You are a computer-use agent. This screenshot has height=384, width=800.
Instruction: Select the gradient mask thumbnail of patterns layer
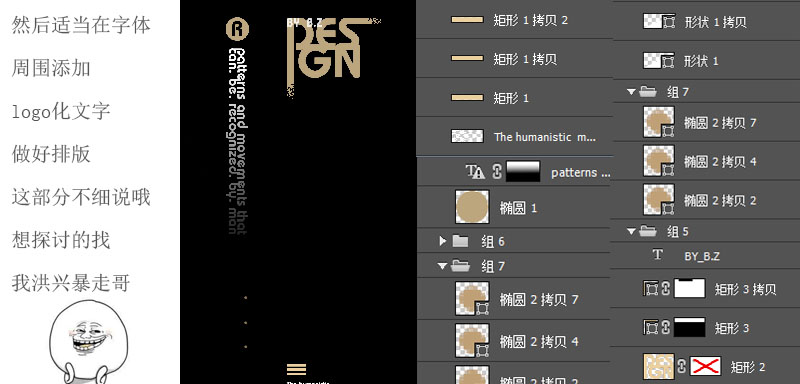tap(523, 172)
